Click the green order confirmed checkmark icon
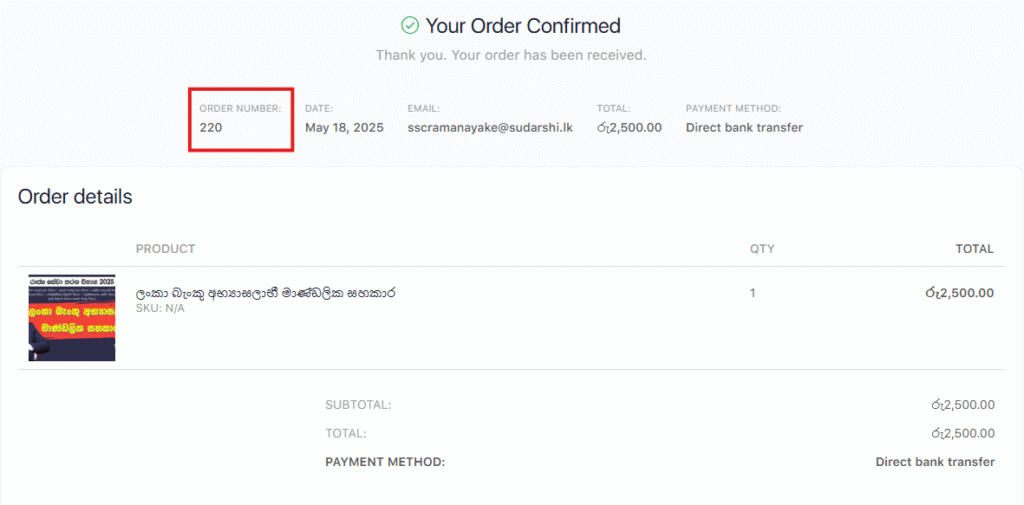 [x=409, y=26]
